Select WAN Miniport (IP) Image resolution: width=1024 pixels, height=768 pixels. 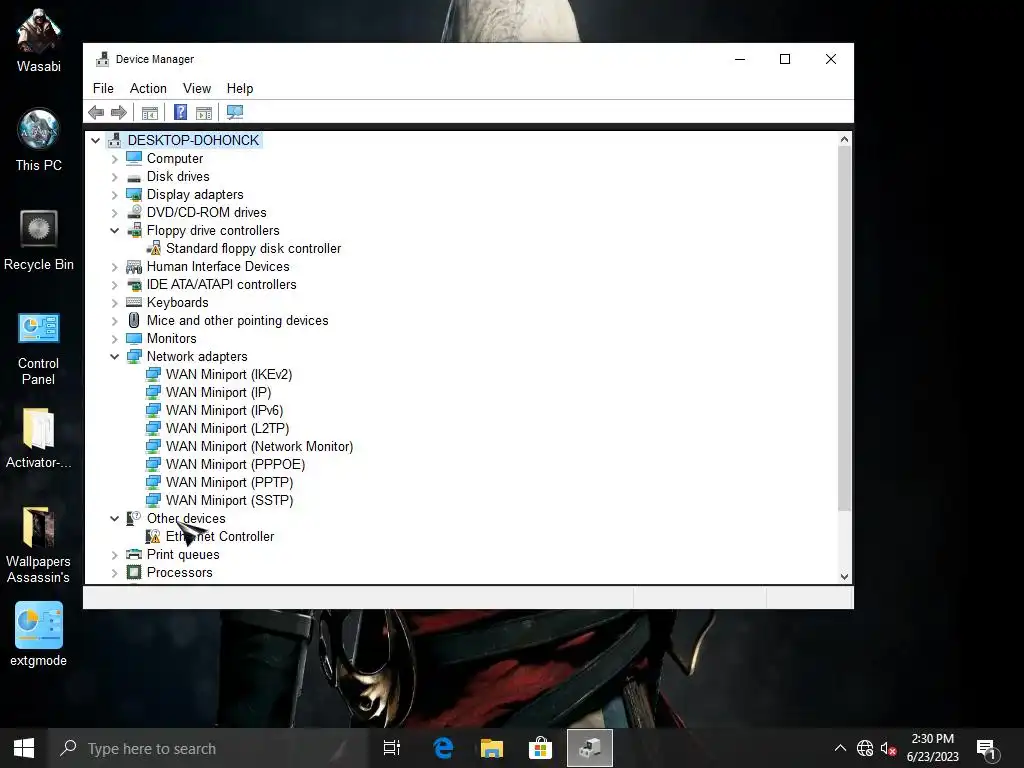pyautogui.click(x=218, y=392)
